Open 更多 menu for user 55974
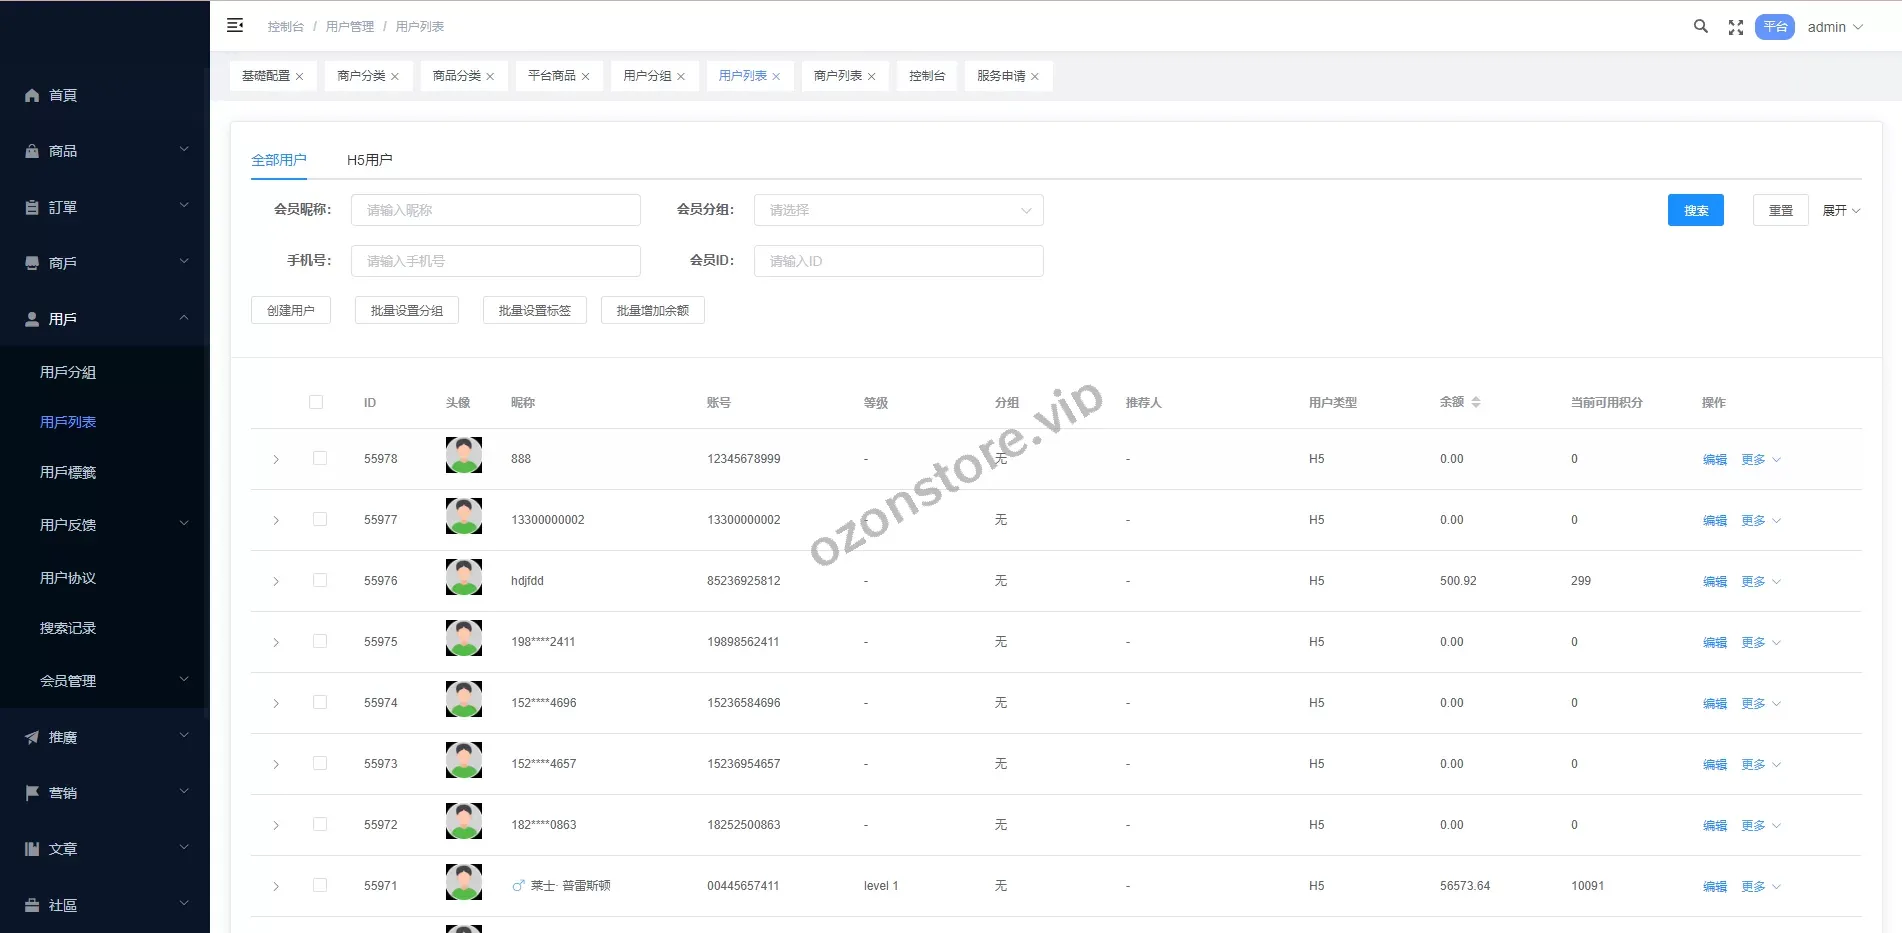This screenshot has height=933, width=1902. (x=1760, y=703)
